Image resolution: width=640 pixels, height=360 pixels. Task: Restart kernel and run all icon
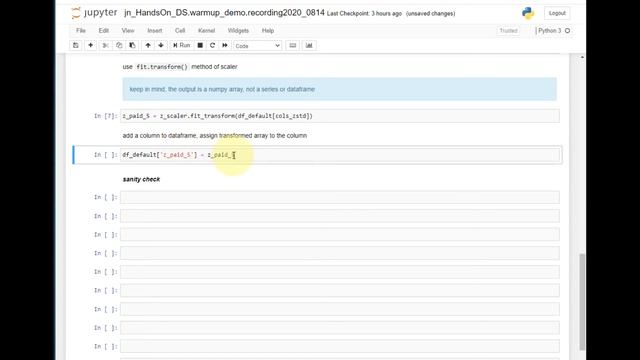(225, 45)
